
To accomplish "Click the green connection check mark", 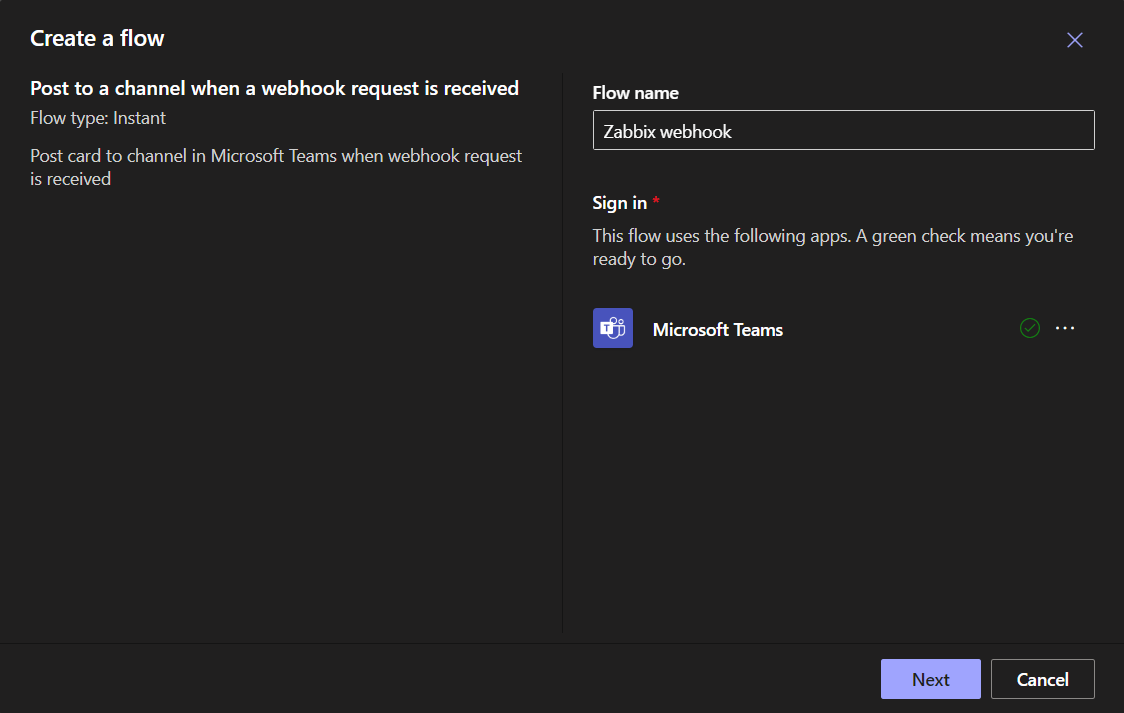I will 1029,328.
